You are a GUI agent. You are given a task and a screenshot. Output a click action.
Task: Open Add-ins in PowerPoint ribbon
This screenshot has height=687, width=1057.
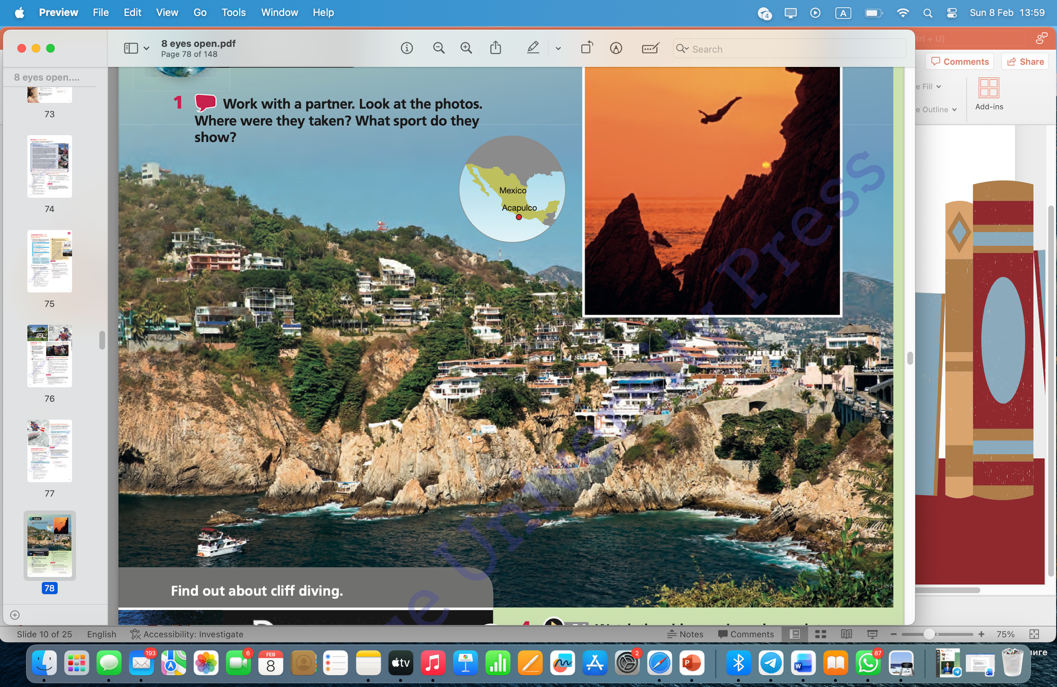point(989,94)
